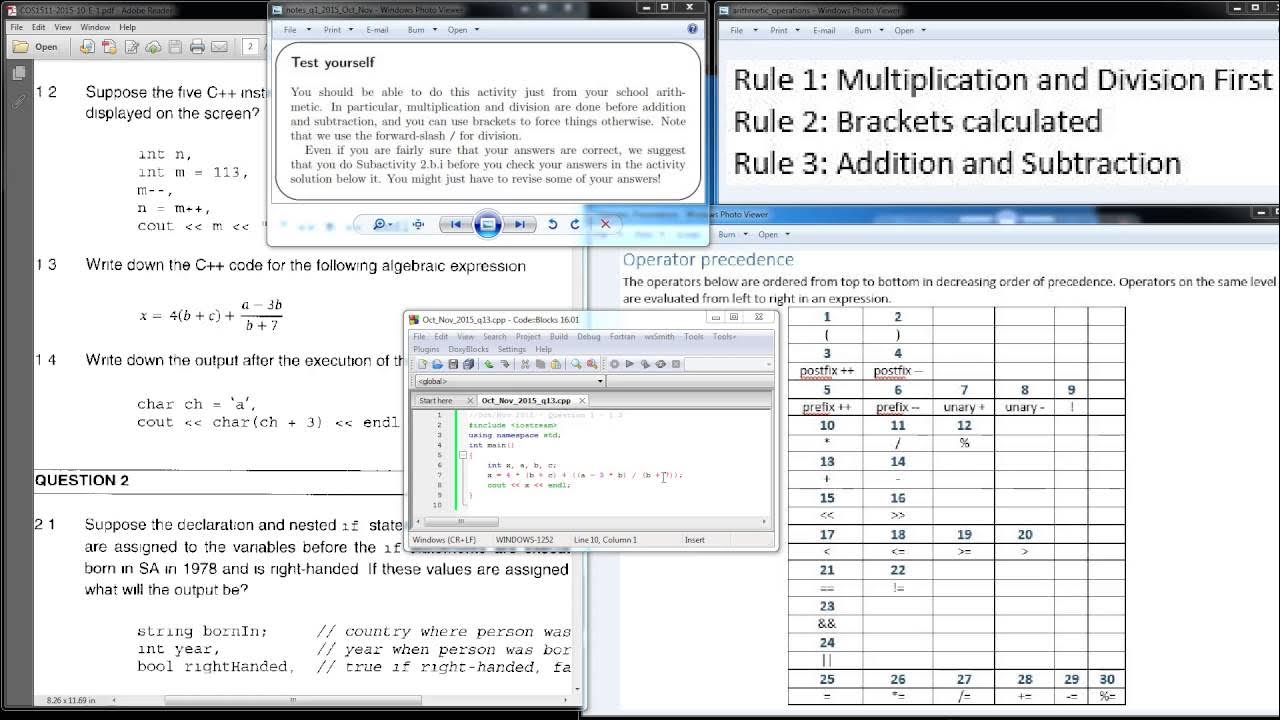Collapse code fold at line 5 in Code::Blocks
This screenshot has width=1280, height=720.
[x=462, y=455]
